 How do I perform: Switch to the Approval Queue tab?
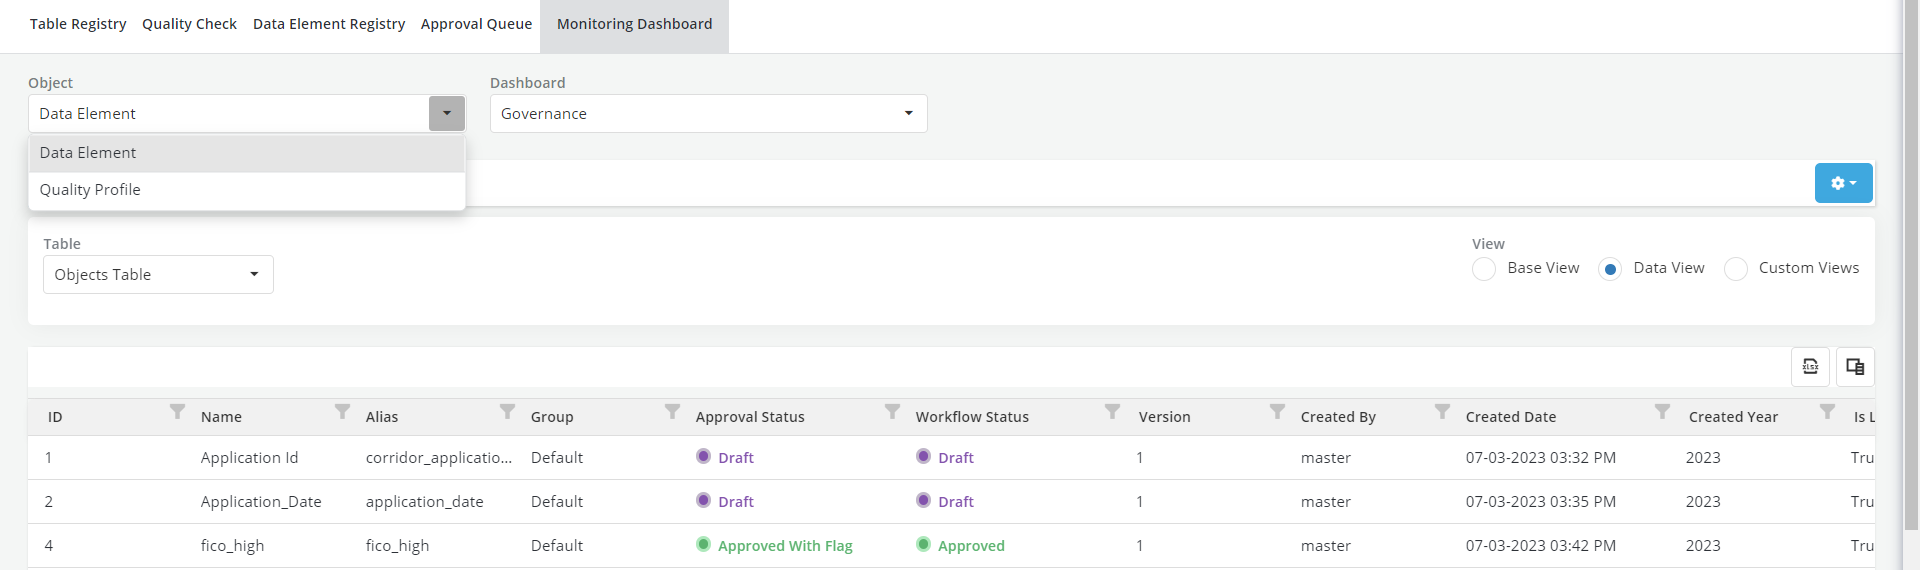coord(476,24)
